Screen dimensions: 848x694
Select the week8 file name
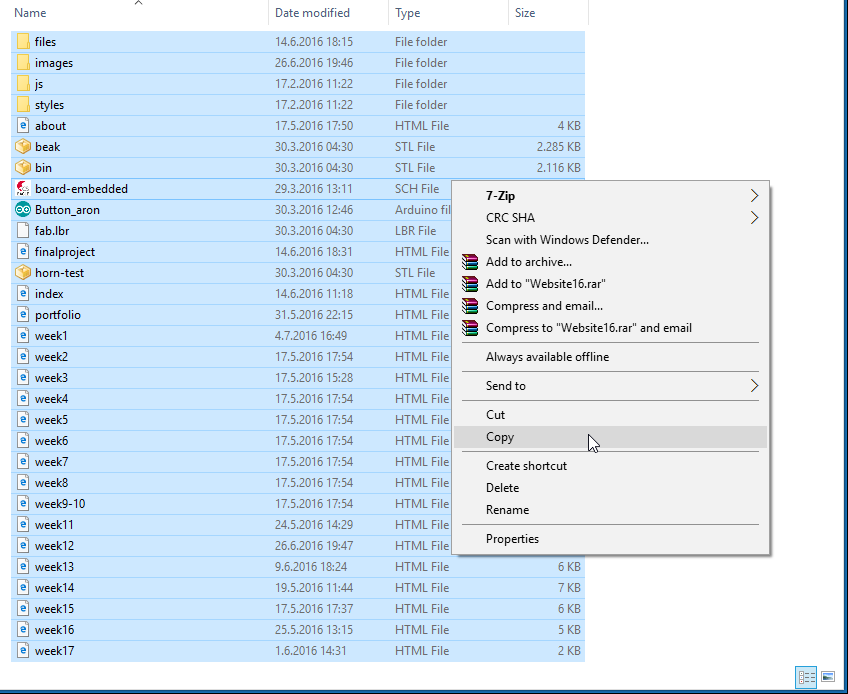tap(51, 483)
